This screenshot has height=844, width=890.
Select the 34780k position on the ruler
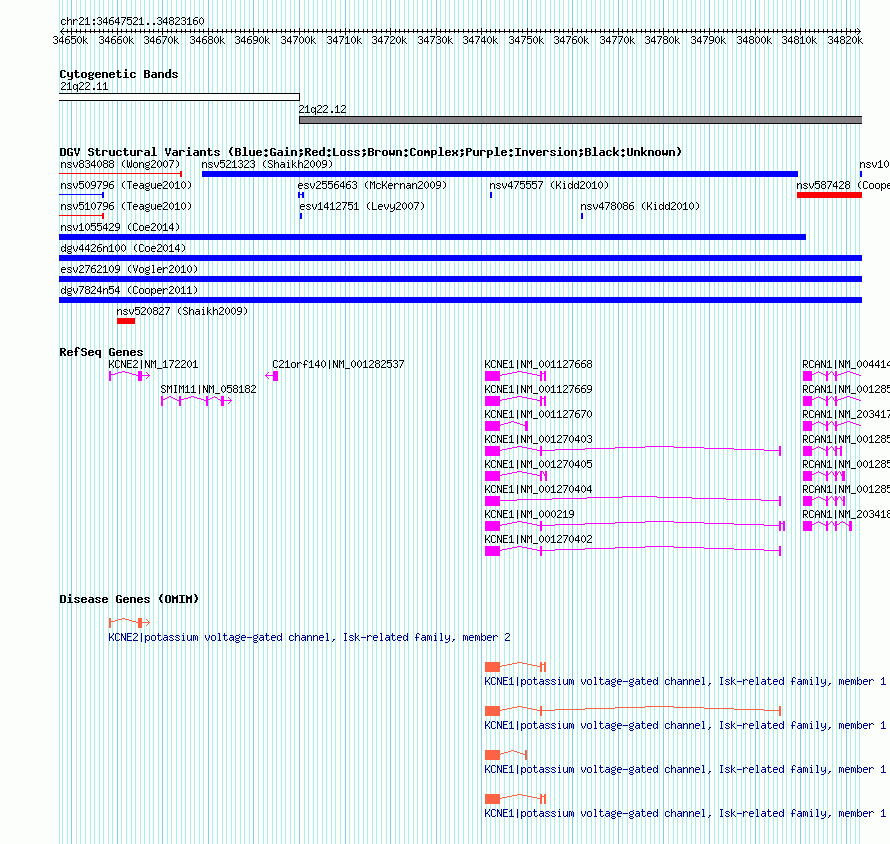pos(662,40)
